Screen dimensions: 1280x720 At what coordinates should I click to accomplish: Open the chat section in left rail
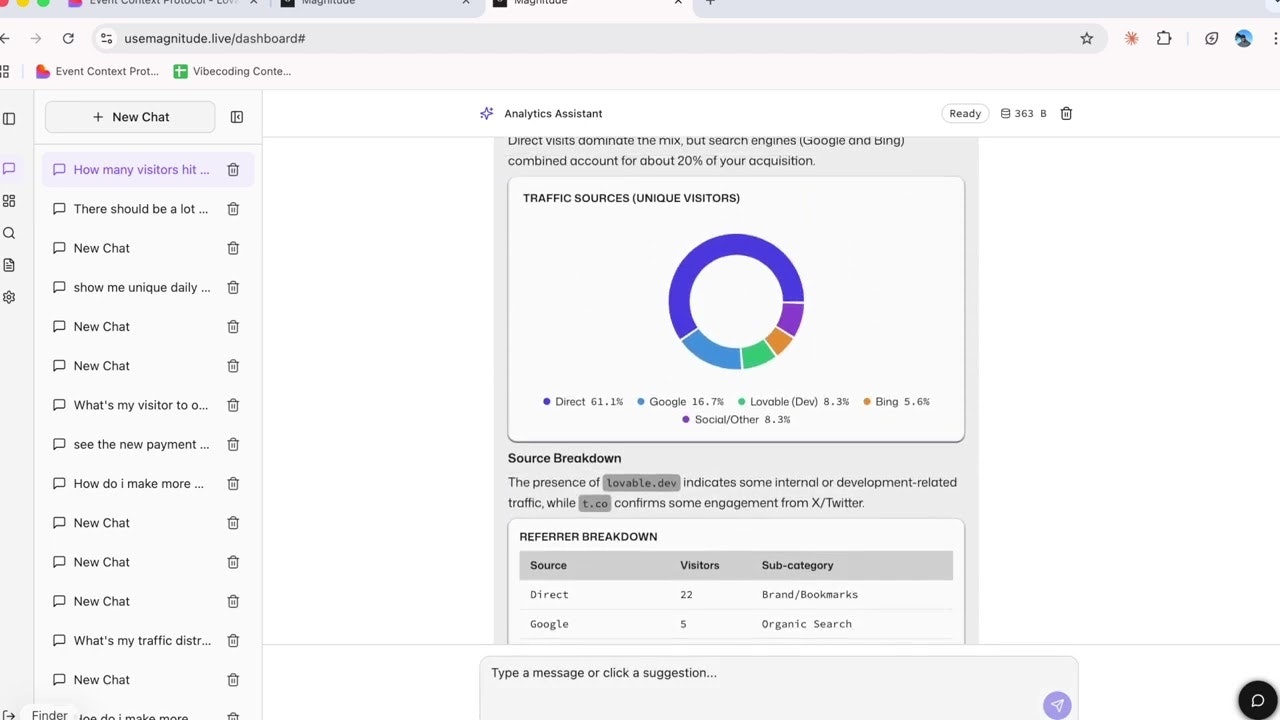pos(9,169)
